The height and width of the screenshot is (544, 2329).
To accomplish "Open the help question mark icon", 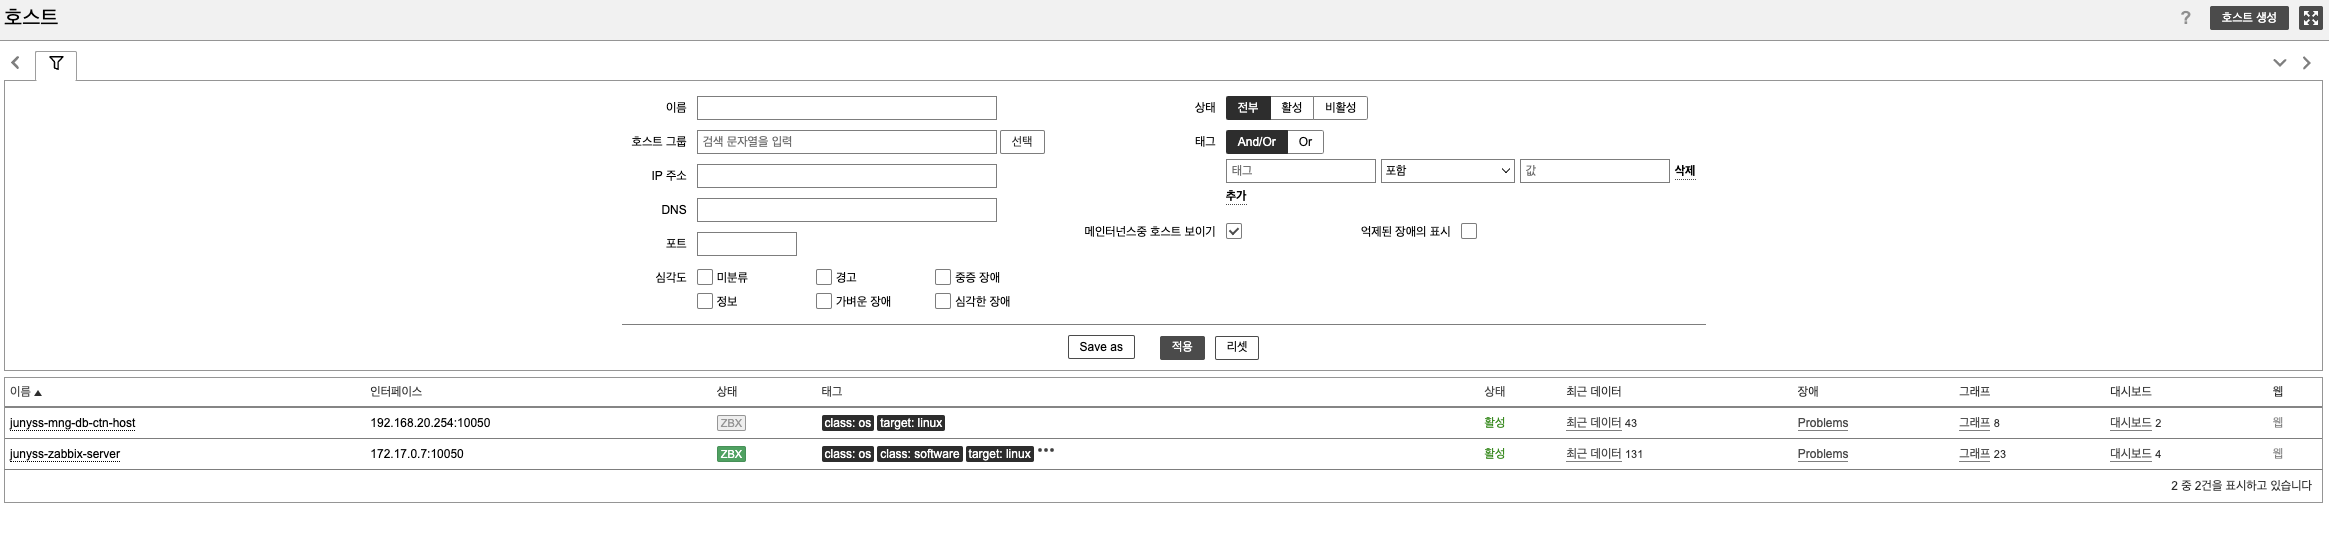I will (2185, 18).
